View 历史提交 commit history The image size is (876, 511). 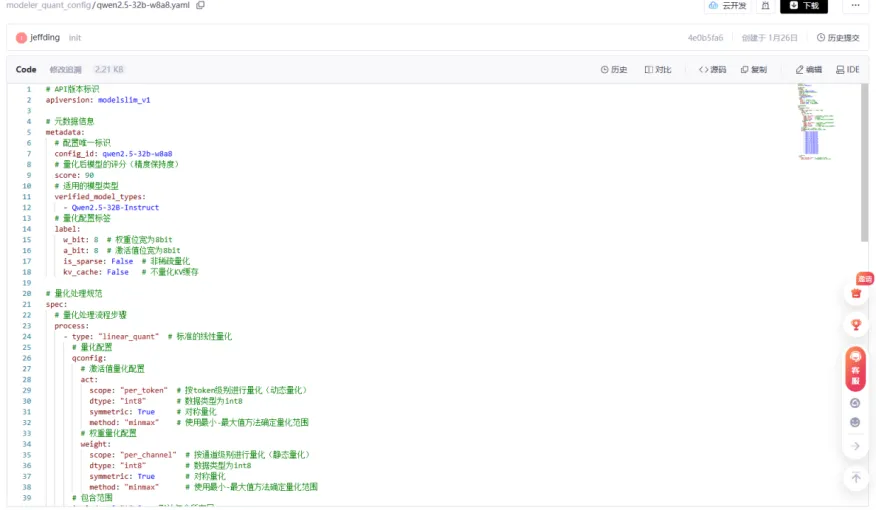tap(838, 38)
